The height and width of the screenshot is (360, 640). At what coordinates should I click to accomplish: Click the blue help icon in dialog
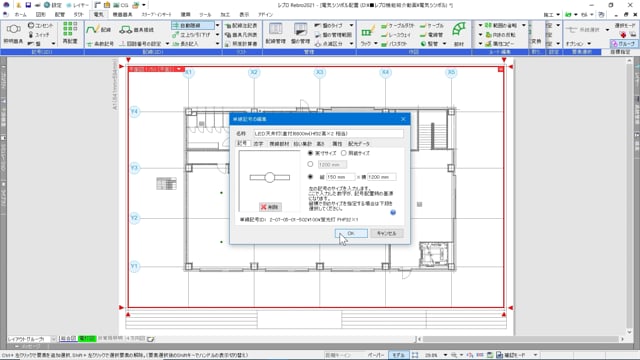tap(393, 212)
